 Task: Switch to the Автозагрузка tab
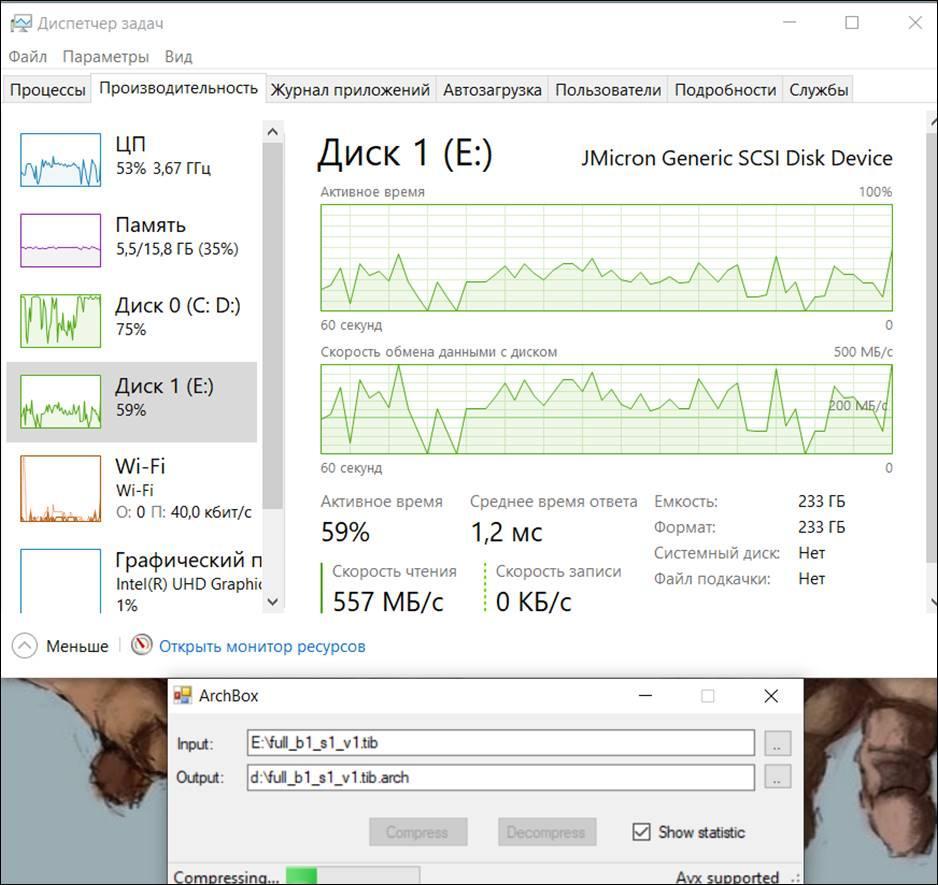[x=492, y=90]
